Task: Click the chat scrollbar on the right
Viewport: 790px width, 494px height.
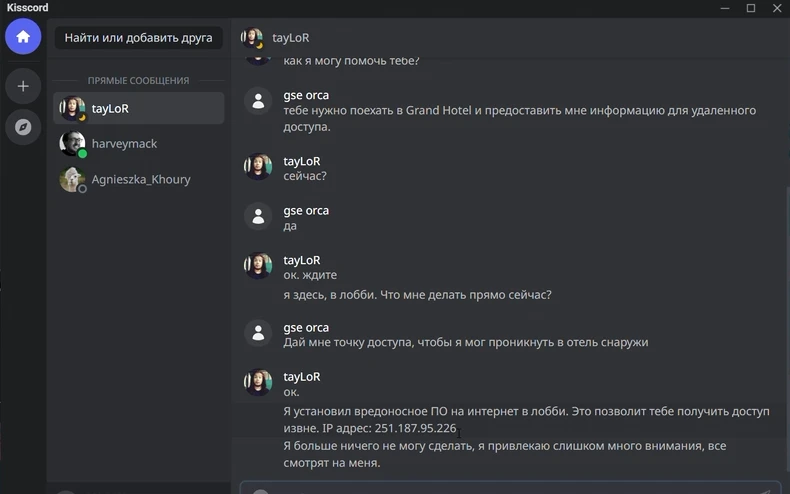Action: (x=787, y=333)
